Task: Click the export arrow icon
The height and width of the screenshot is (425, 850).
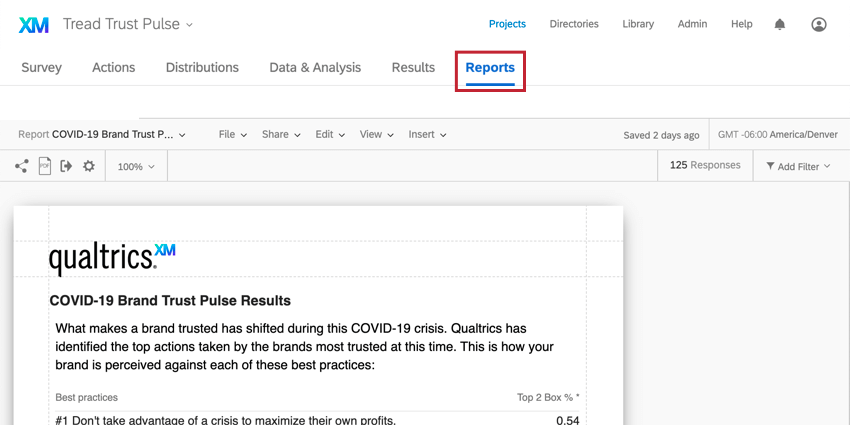Action: click(66, 166)
